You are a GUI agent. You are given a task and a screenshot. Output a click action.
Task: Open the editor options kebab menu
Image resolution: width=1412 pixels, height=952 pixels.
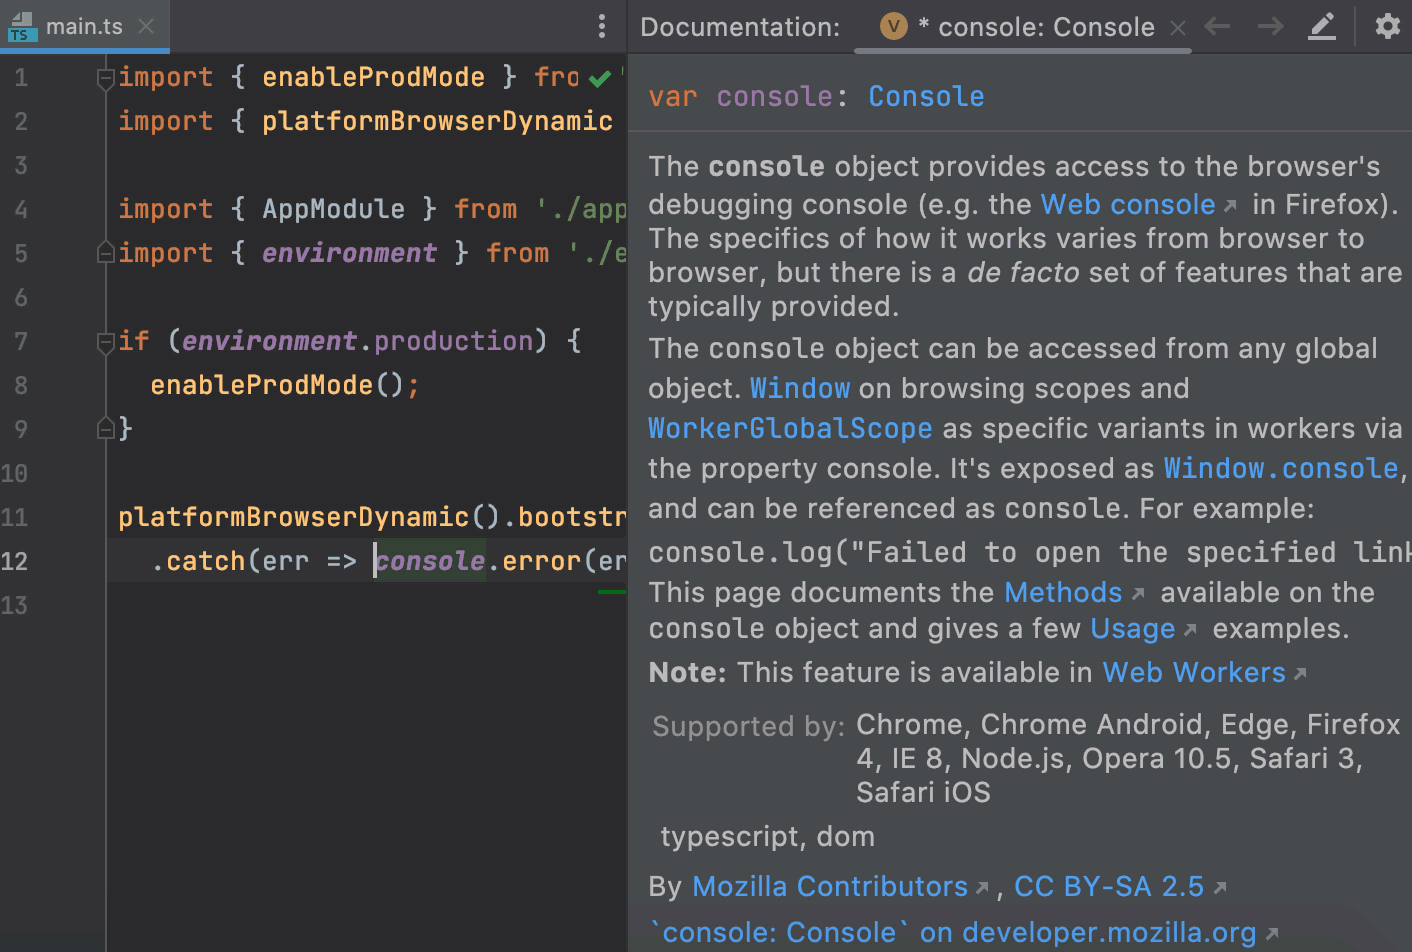pyautogui.click(x=602, y=27)
